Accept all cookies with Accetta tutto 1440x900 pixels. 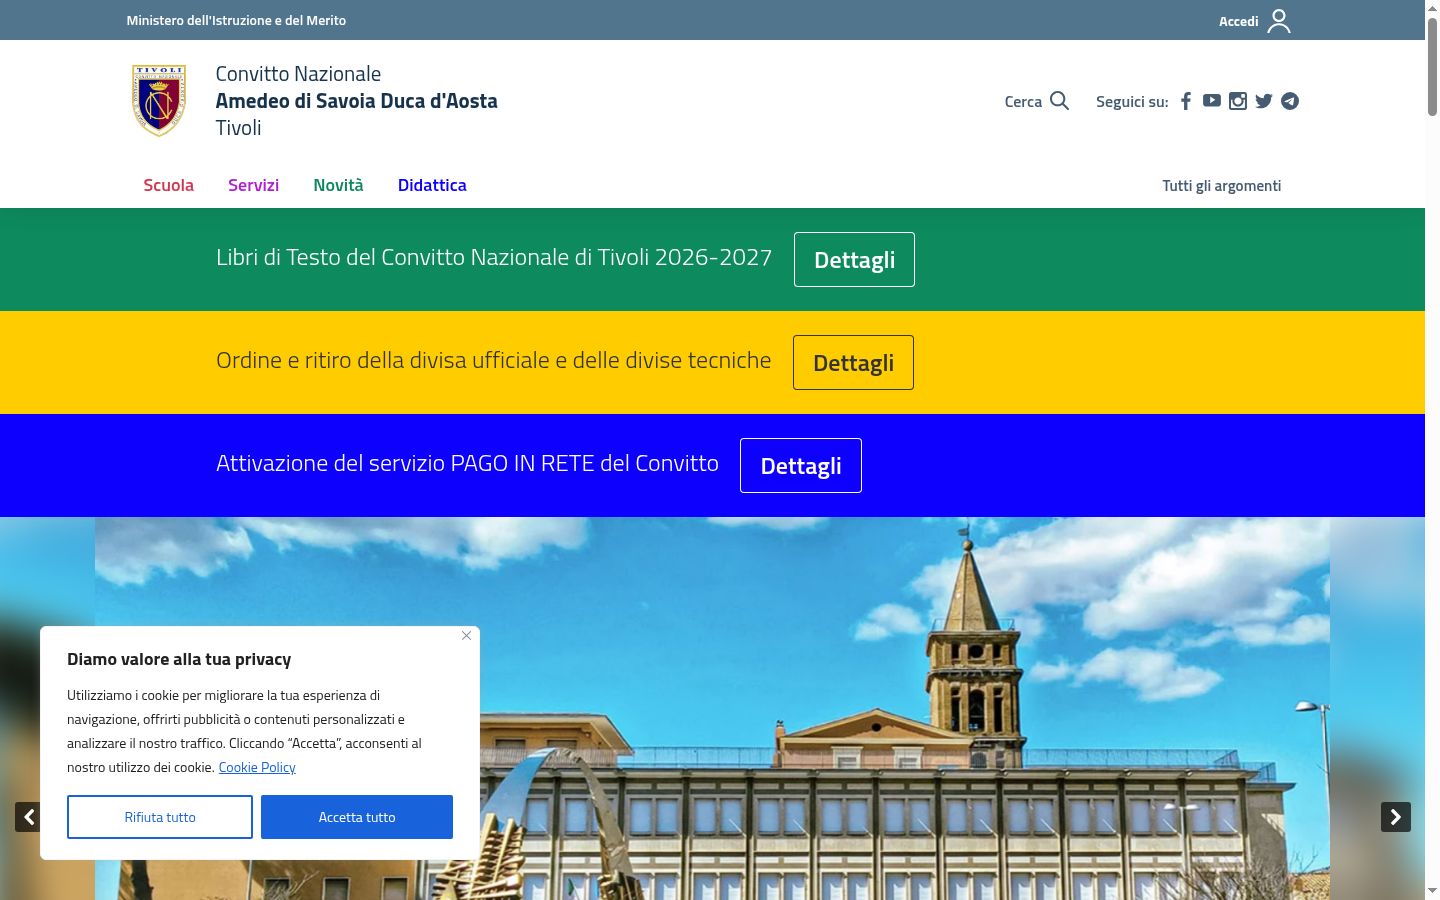[x=357, y=817]
